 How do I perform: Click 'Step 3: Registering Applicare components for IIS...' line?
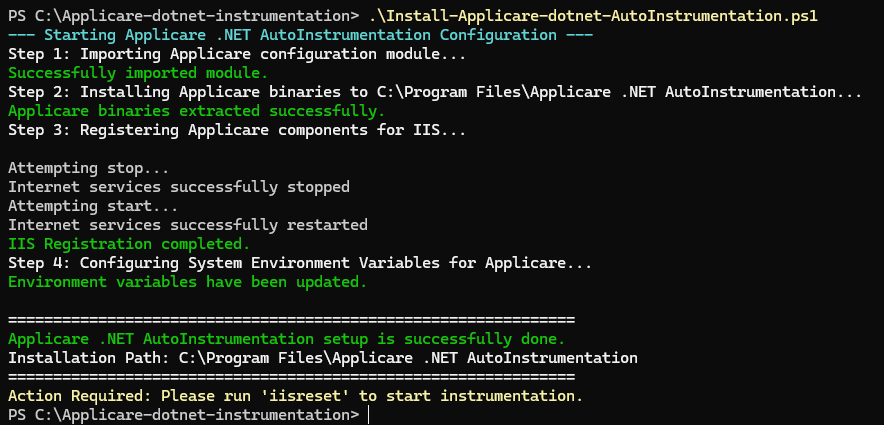tap(237, 130)
